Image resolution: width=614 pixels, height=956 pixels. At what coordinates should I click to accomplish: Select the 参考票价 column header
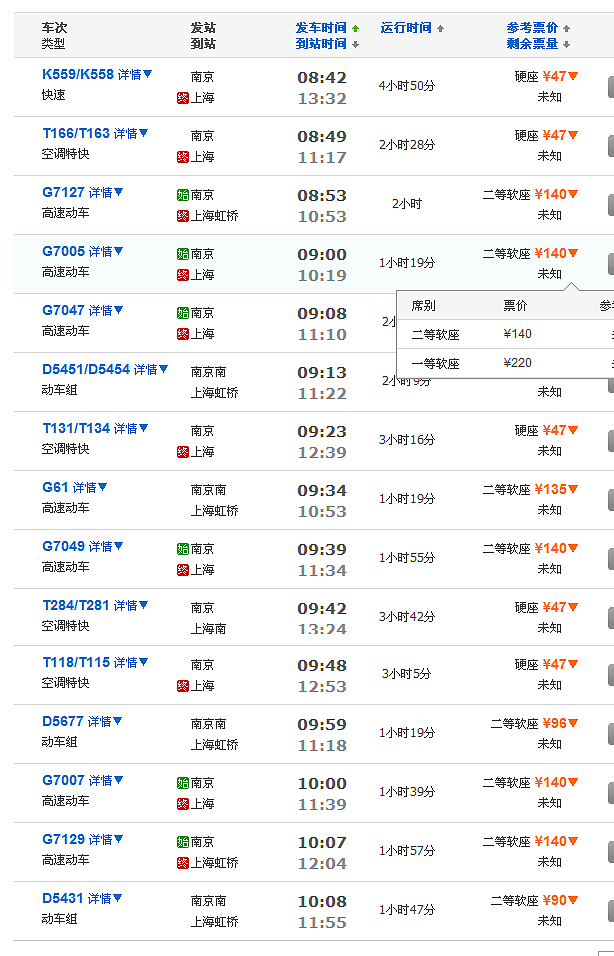[x=532, y=28]
